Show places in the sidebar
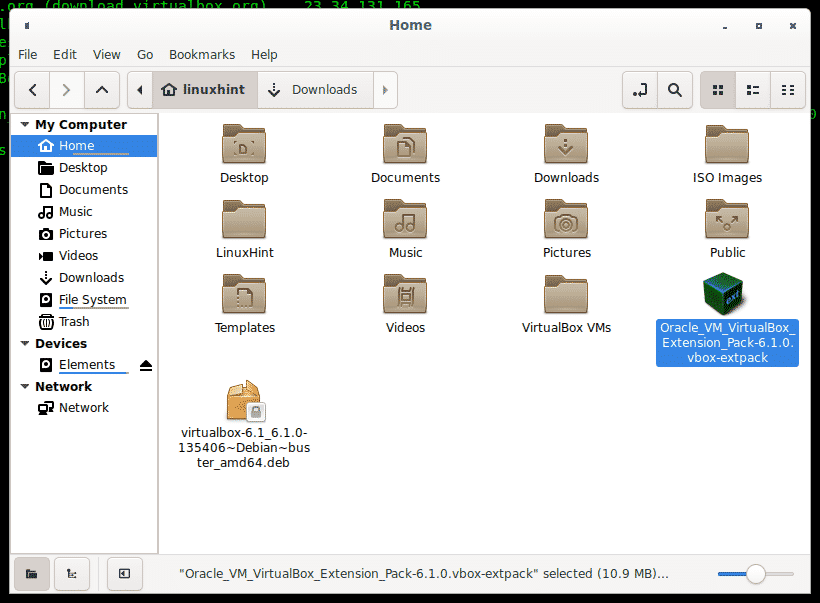 [32, 574]
